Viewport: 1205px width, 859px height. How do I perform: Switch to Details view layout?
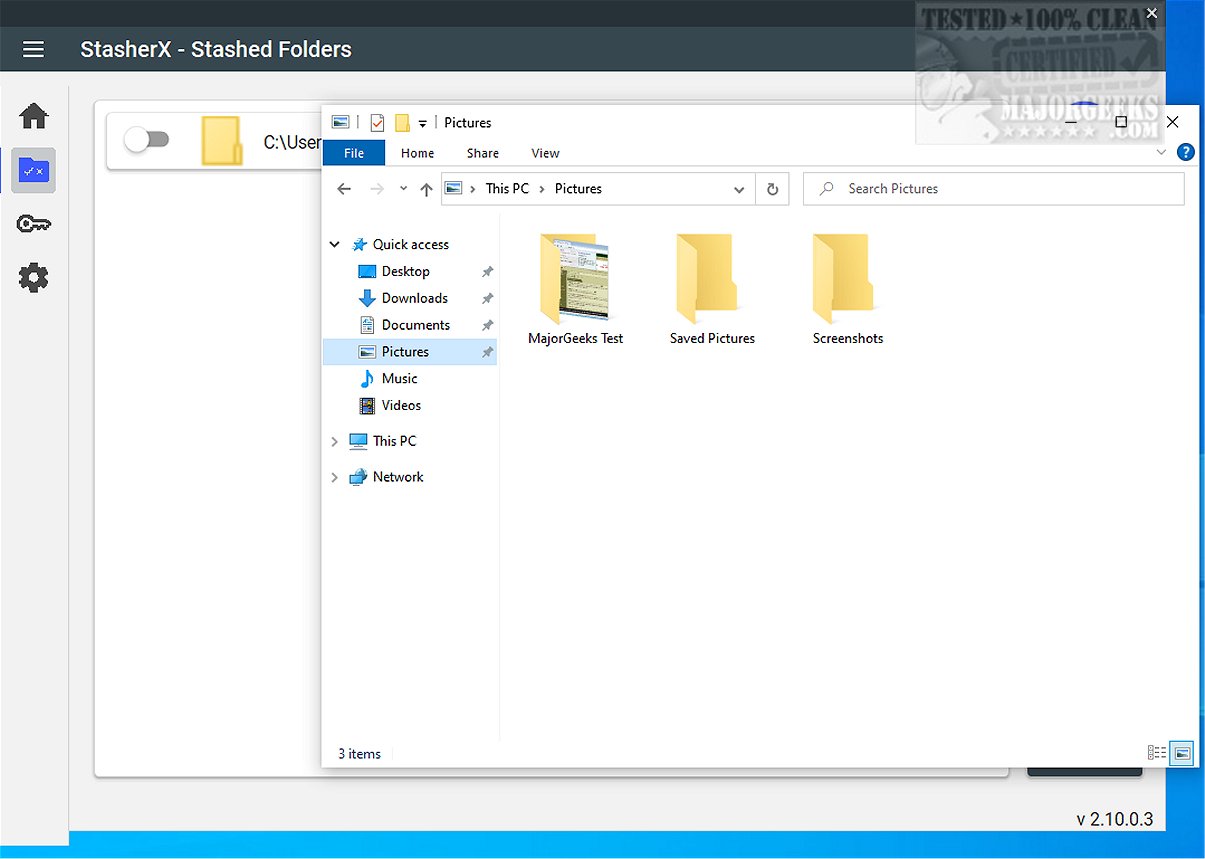1157,752
